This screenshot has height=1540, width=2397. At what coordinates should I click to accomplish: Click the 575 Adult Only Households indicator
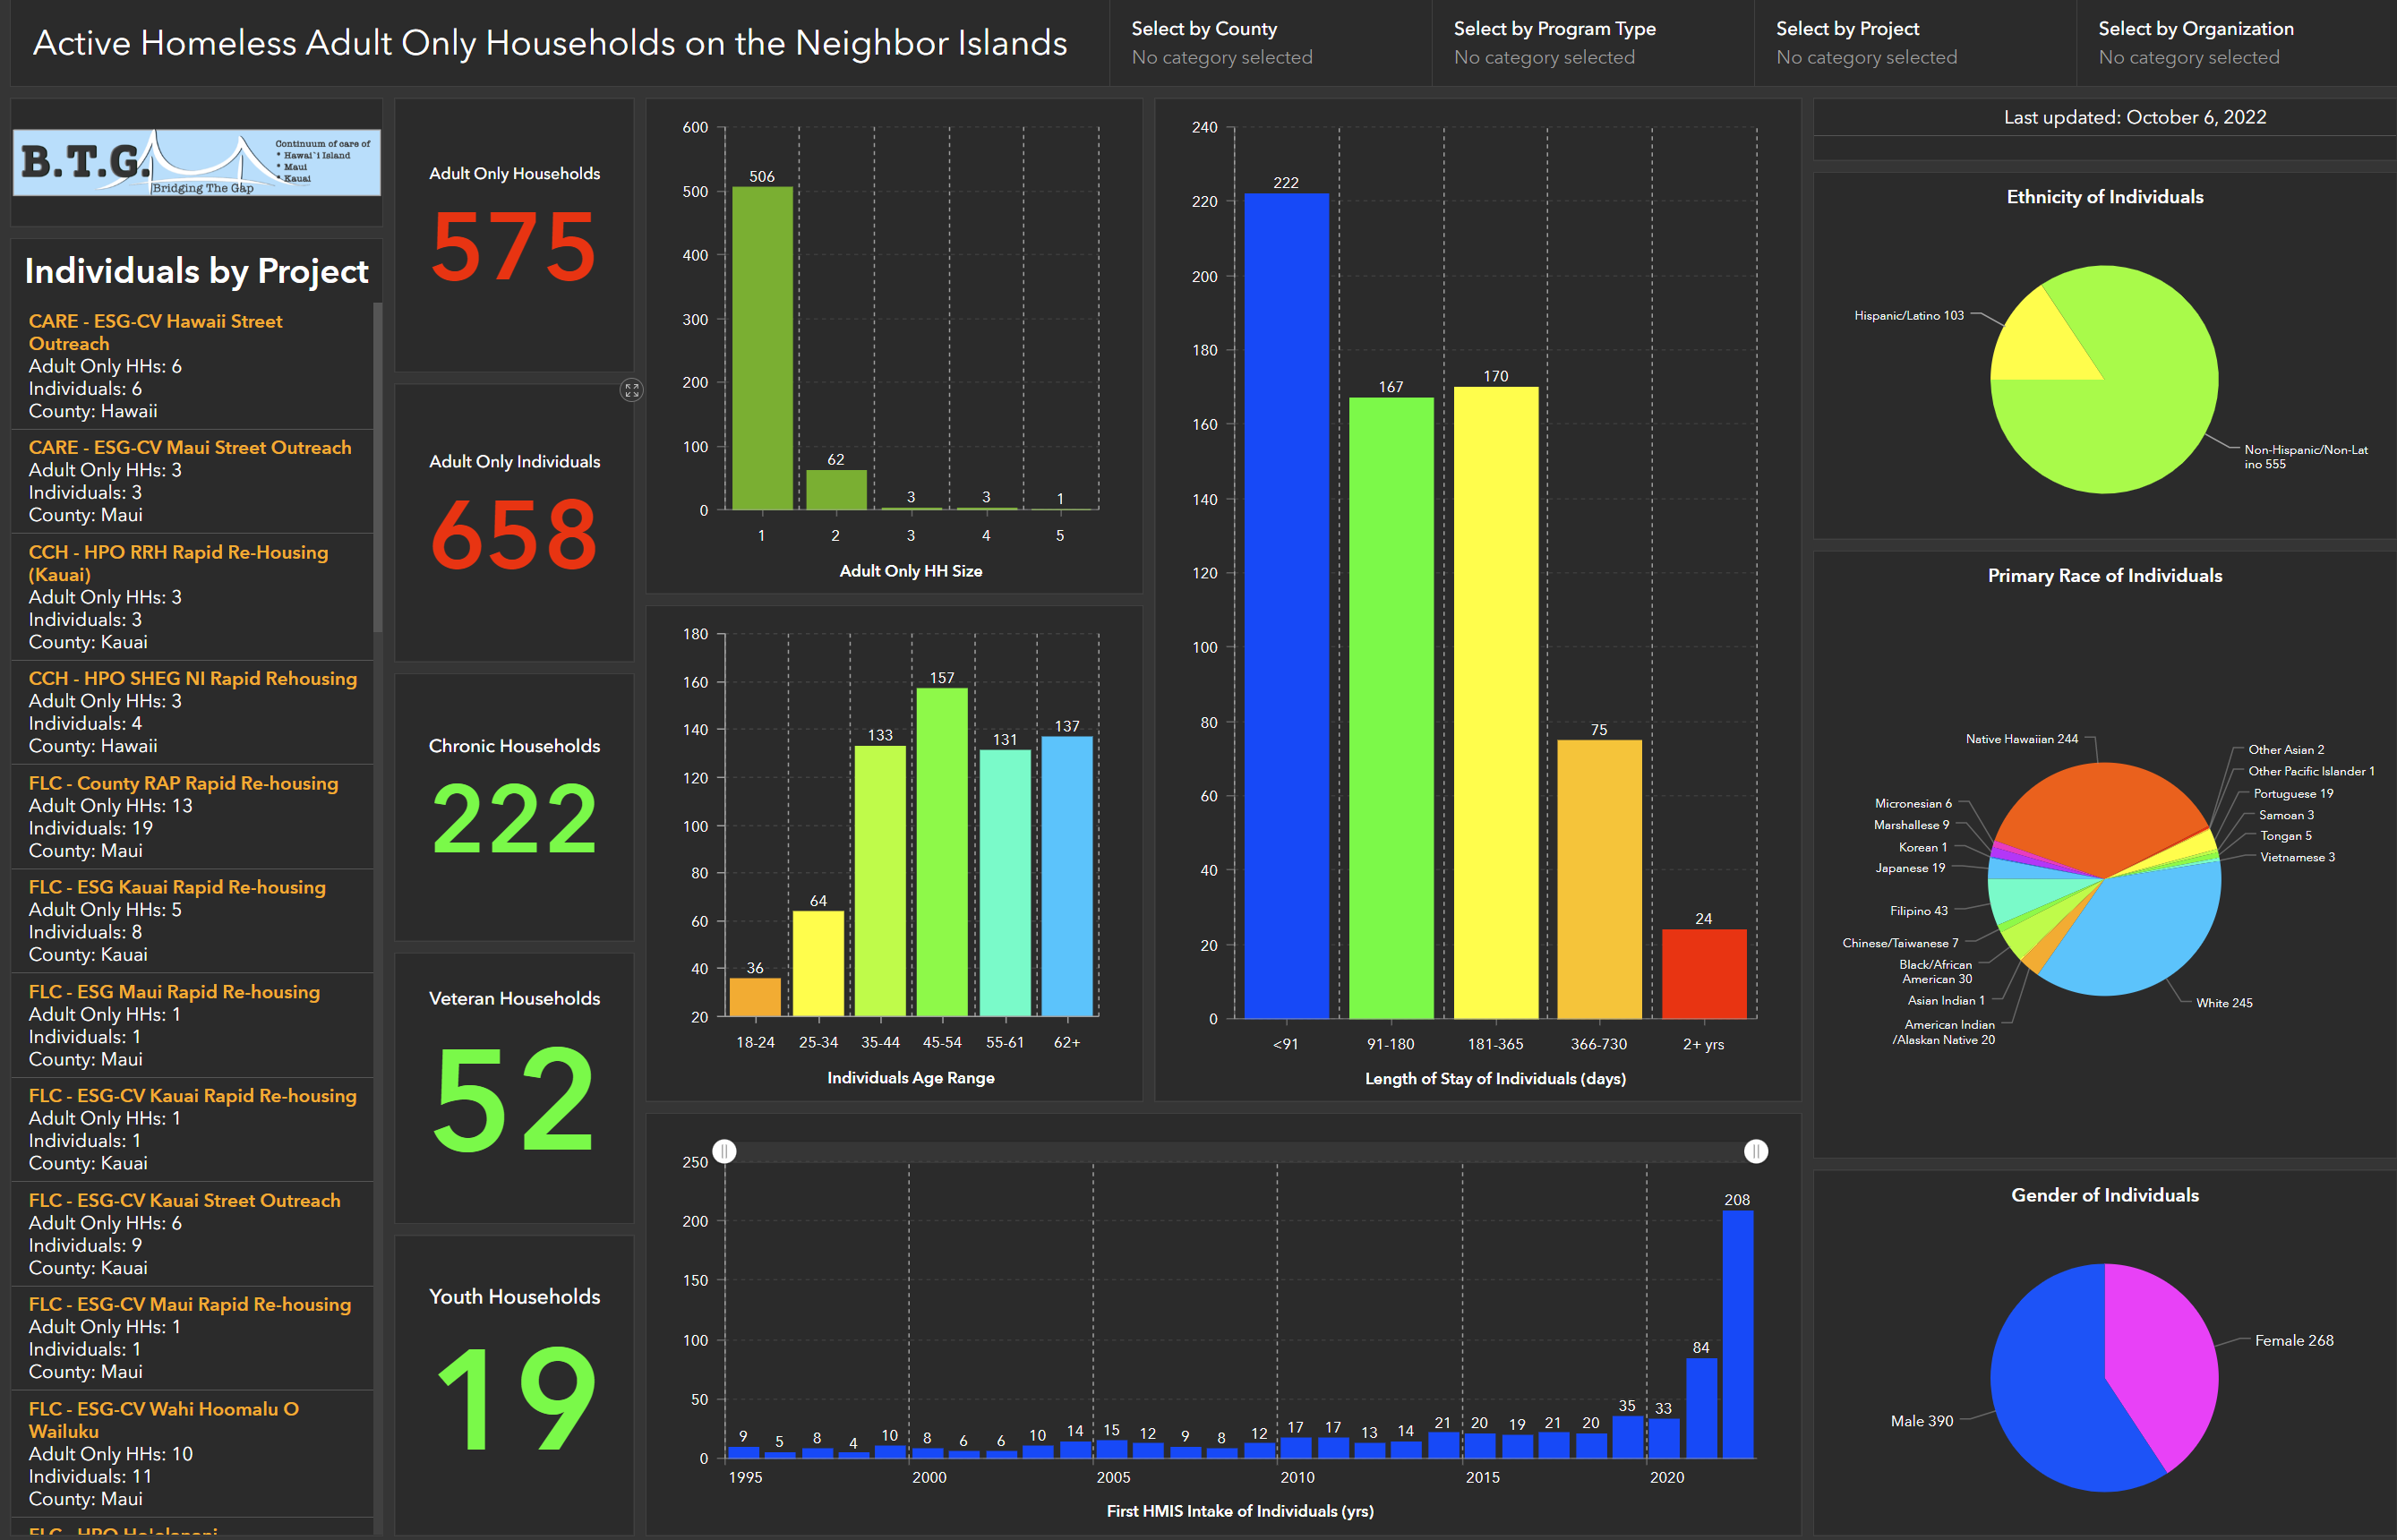[514, 235]
